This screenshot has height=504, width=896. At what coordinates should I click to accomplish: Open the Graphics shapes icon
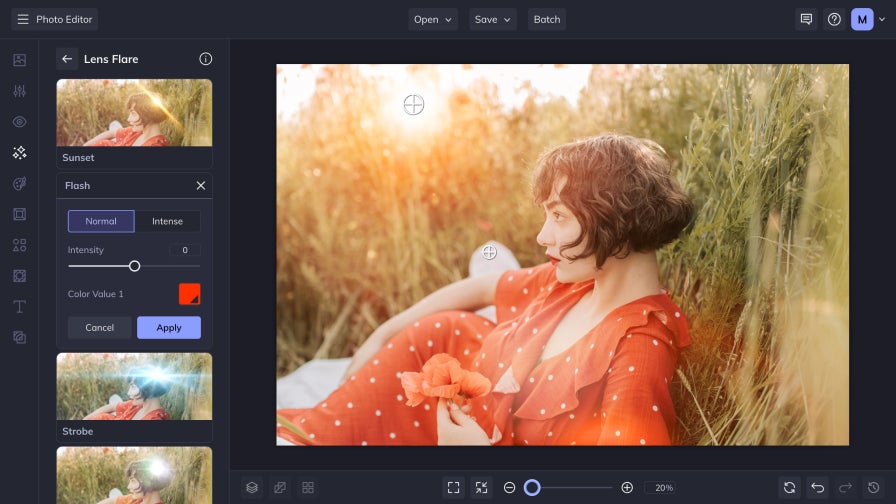[19, 245]
